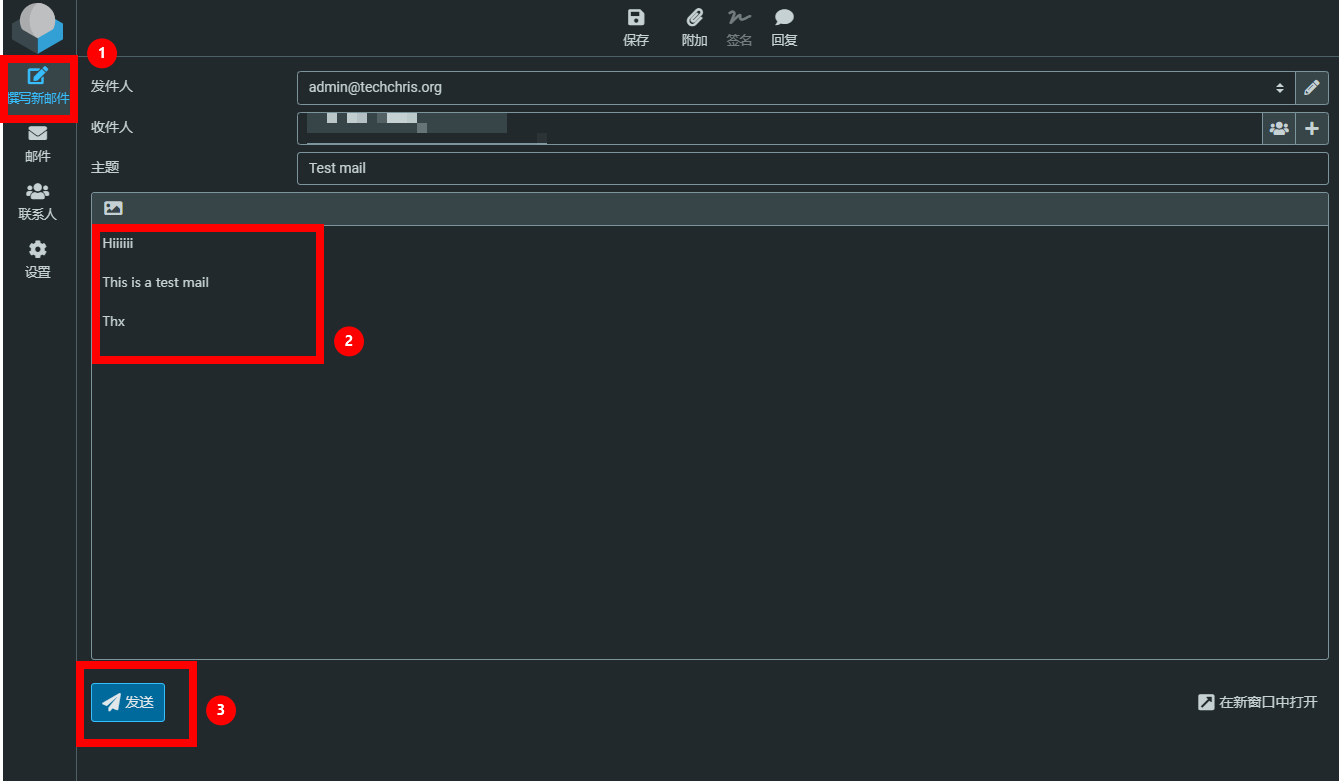1339x781 pixels.
Task: Open 设置 settings gear in sidebar
Action: click(x=38, y=260)
